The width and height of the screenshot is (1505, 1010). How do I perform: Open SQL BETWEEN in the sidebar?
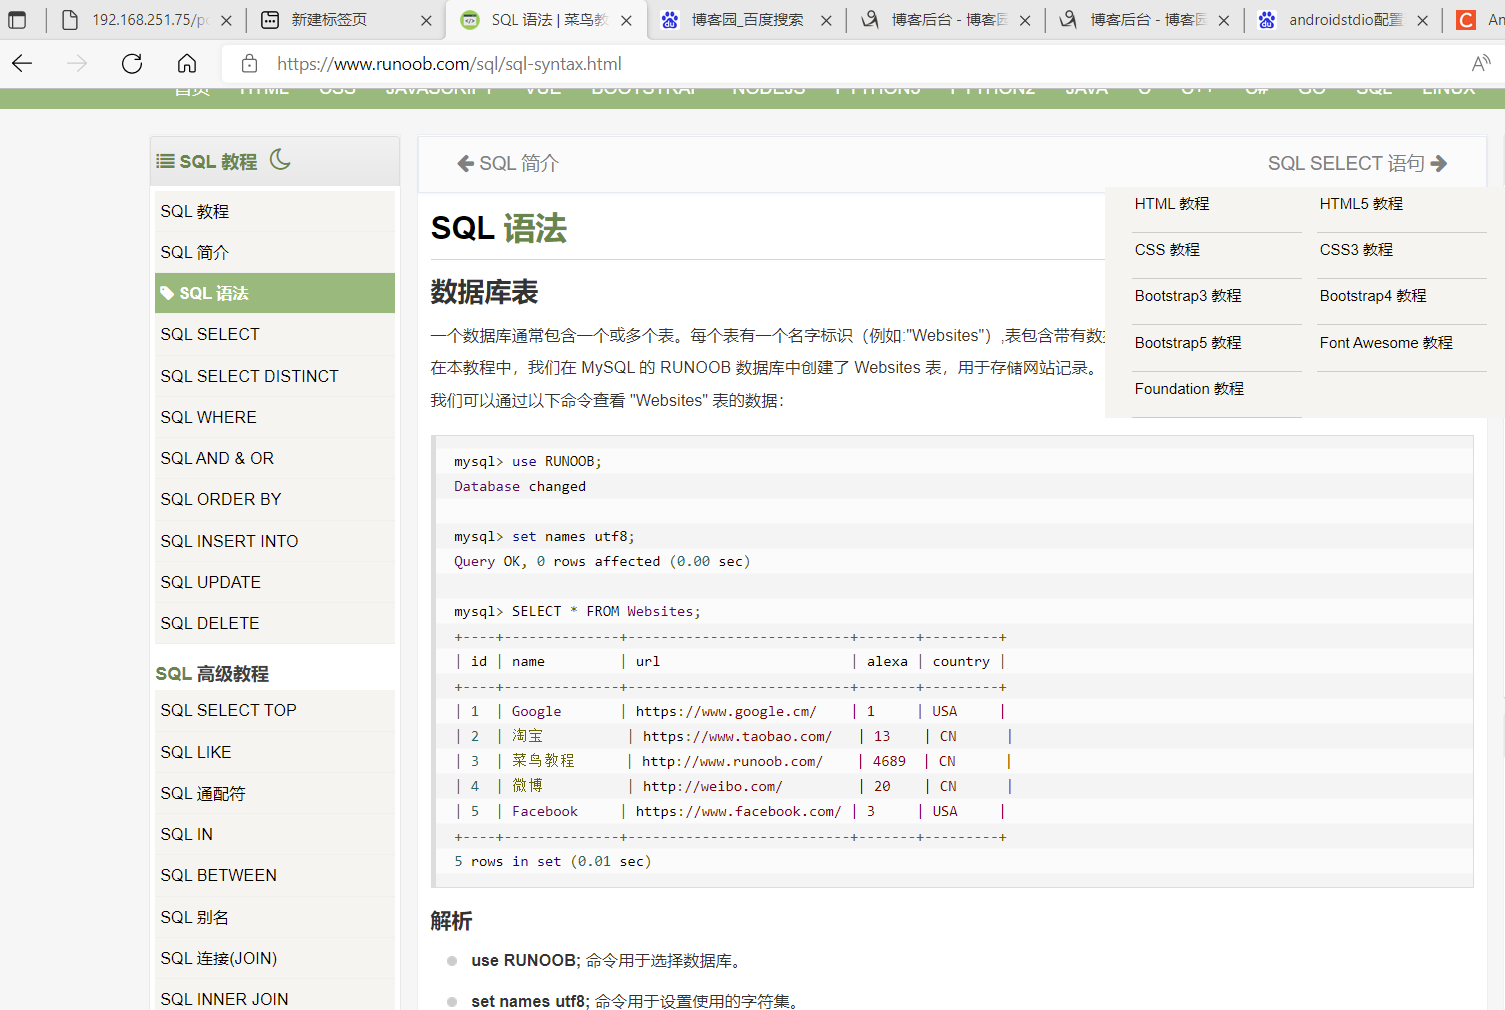[275, 875]
